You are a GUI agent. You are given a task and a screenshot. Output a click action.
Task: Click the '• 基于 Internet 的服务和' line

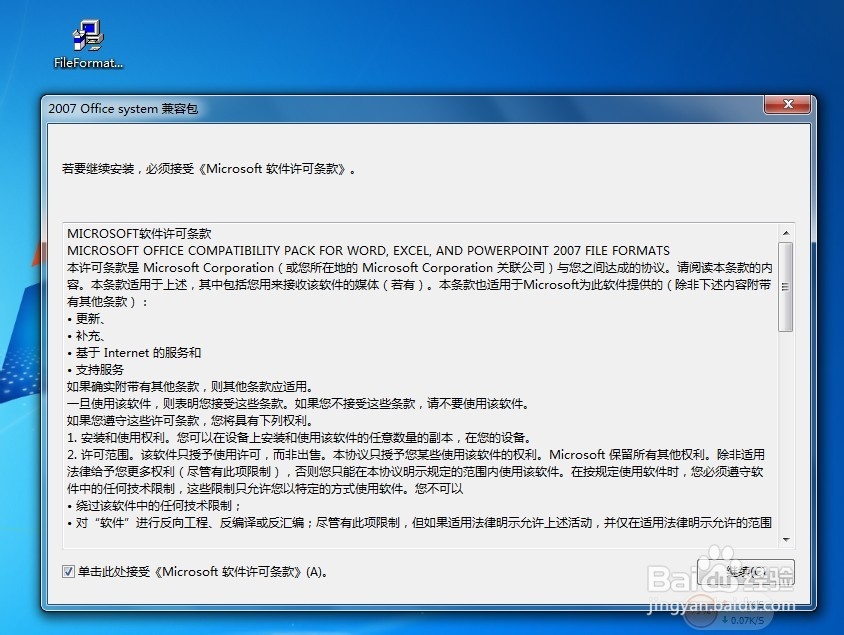click(134, 353)
